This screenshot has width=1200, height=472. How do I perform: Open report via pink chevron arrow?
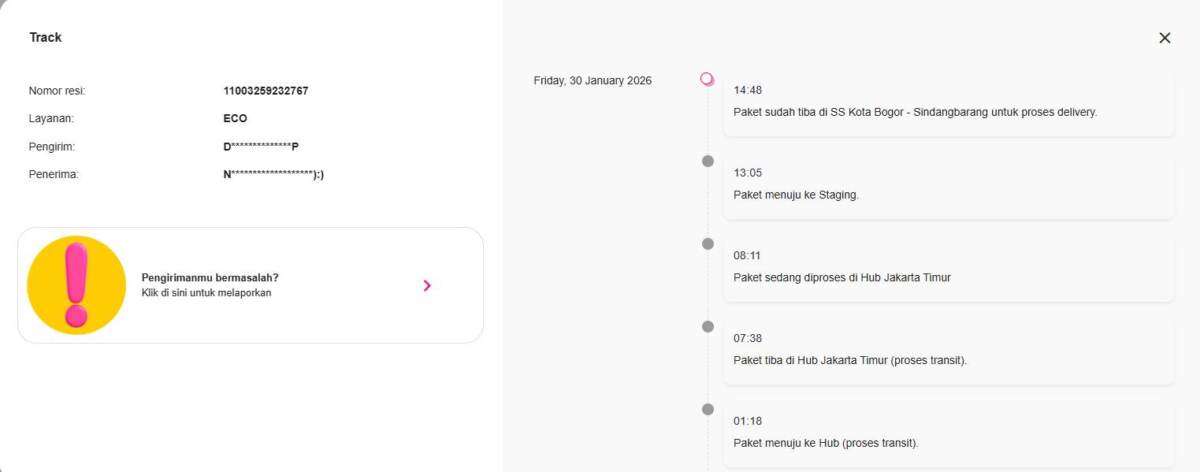coord(427,286)
